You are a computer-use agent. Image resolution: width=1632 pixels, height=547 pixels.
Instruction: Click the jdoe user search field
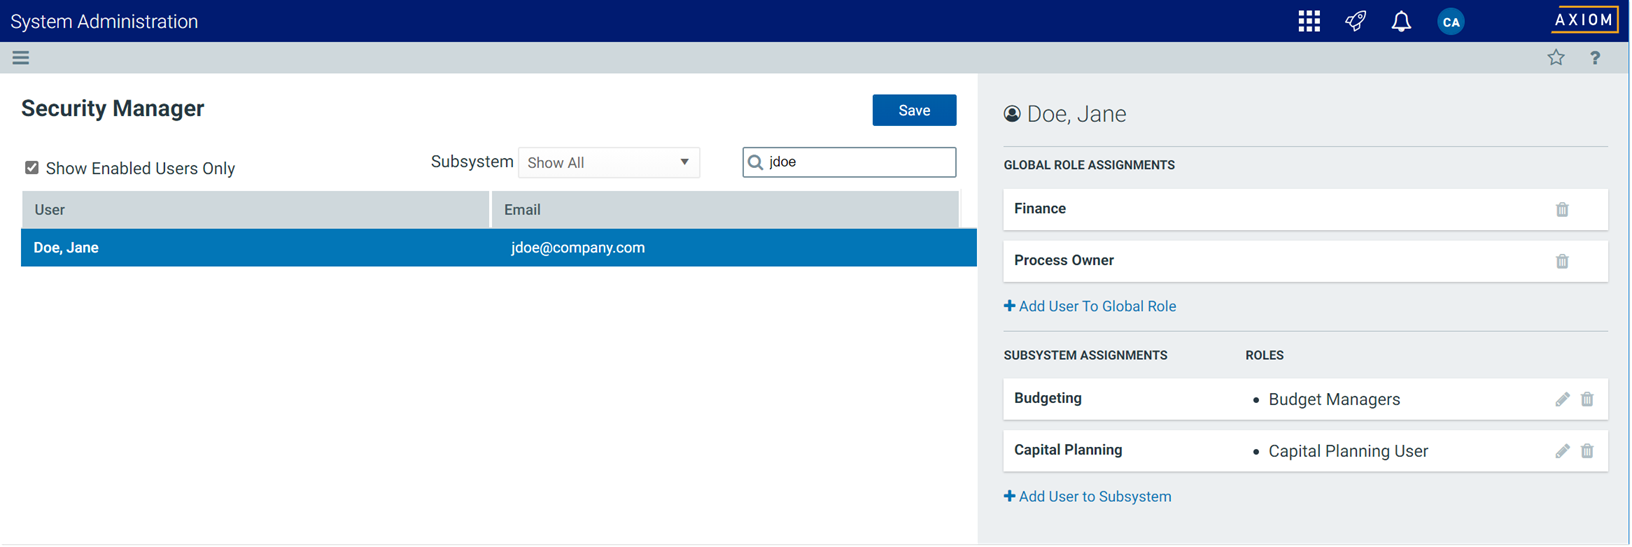[858, 162]
